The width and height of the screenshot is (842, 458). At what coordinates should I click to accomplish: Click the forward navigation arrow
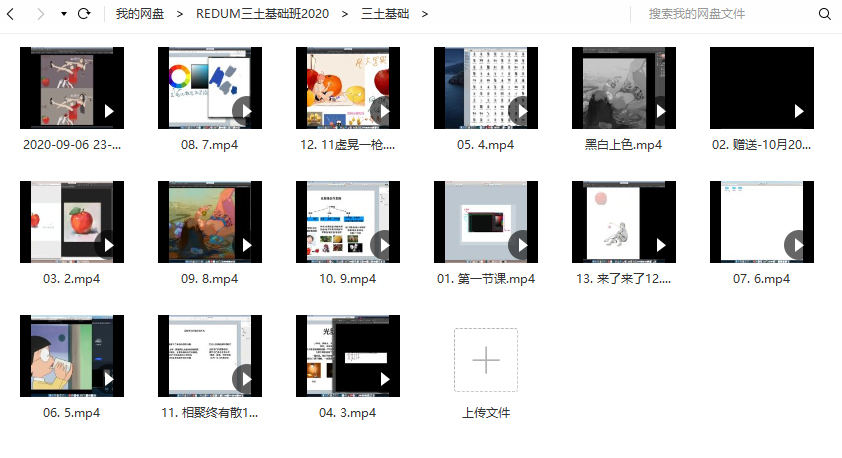pyautogui.click(x=40, y=14)
